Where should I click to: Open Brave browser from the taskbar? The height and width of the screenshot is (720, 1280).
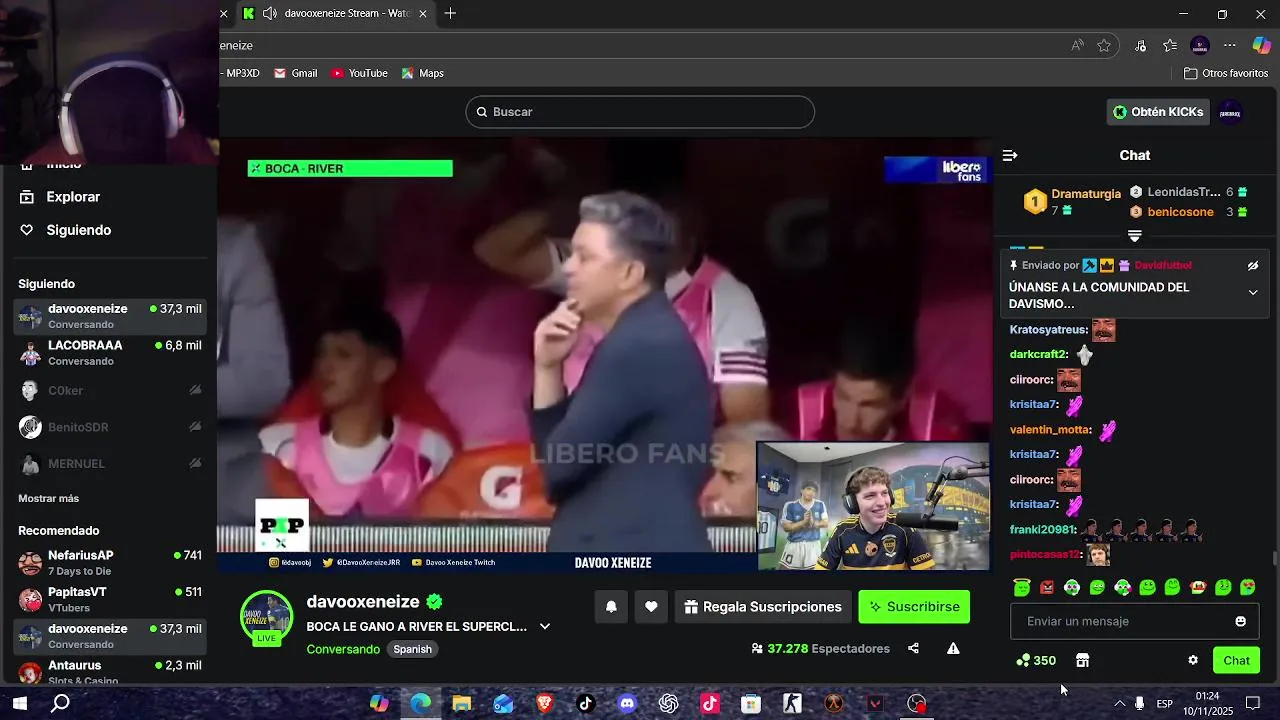pos(544,704)
